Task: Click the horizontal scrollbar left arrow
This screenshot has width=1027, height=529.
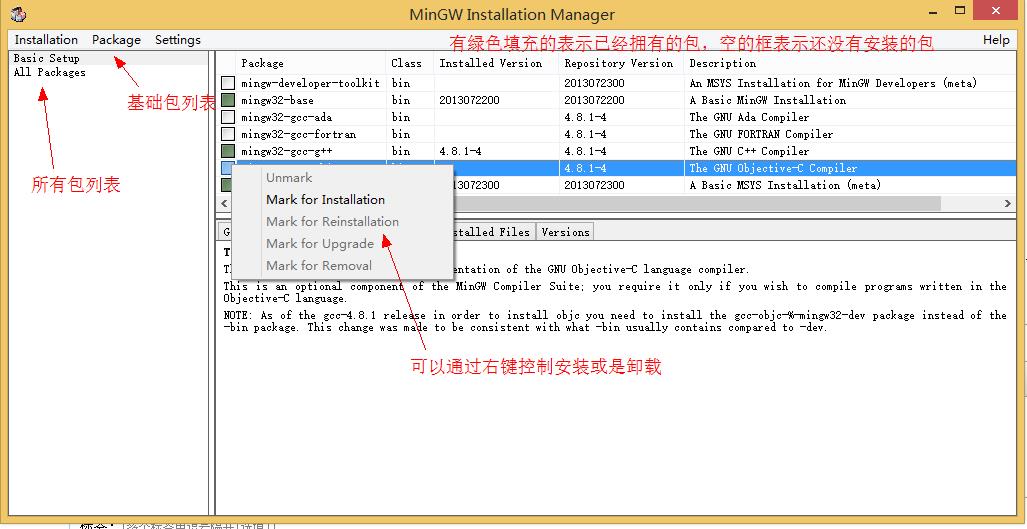Action: [x=225, y=204]
